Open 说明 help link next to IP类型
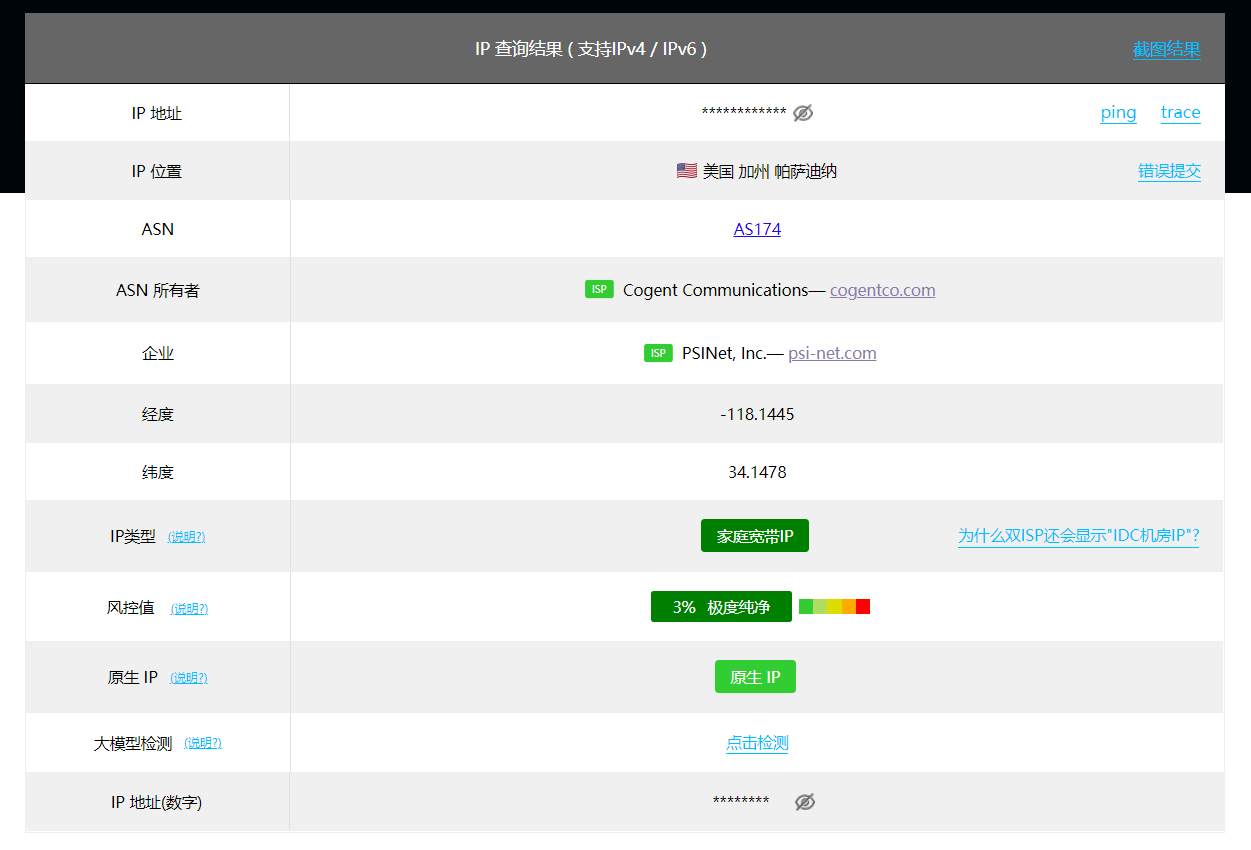The height and width of the screenshot is (850, 1251). (186, 537)
